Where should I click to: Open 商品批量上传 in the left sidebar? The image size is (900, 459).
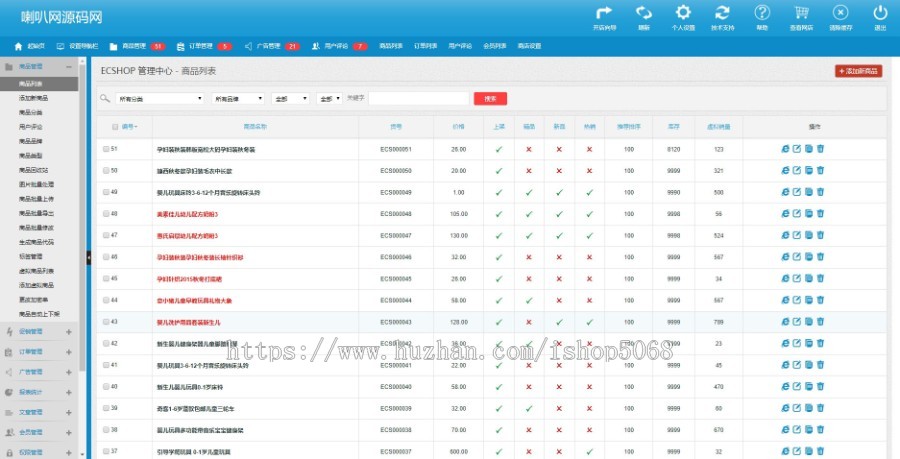pyautogui.click(x=36, y=199)
